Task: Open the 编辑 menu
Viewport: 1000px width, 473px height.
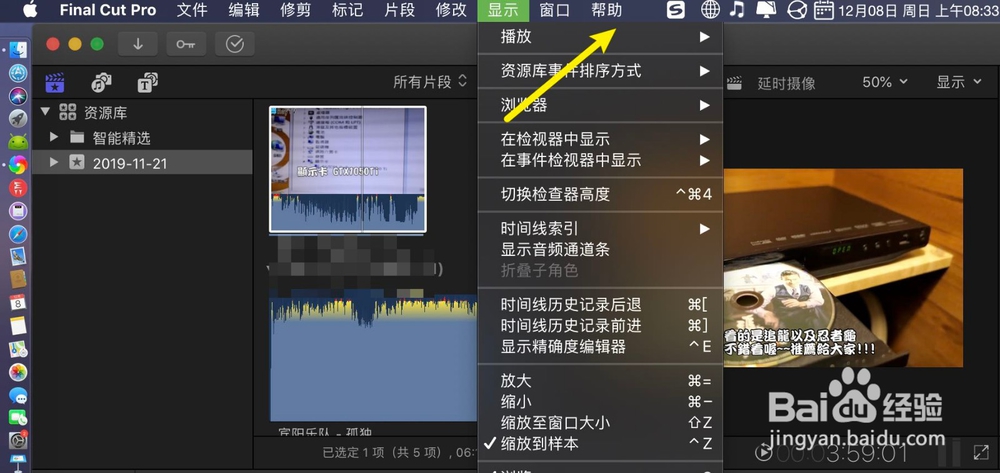Action: click(244, 10)
